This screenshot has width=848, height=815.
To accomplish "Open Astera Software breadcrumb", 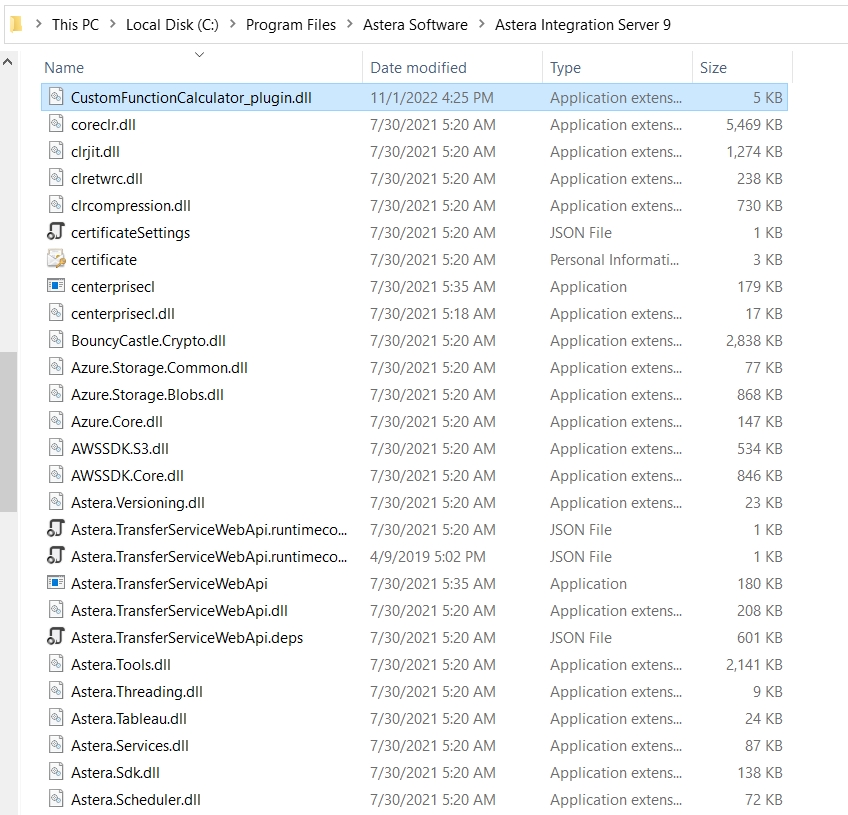I will [x=415, y=25].
